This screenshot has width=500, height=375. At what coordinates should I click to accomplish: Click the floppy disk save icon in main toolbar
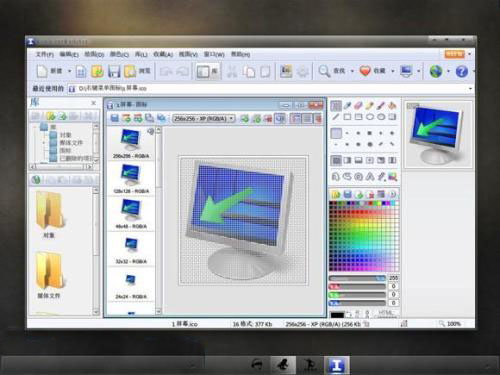pyautogui.click(x=114, y=71)
